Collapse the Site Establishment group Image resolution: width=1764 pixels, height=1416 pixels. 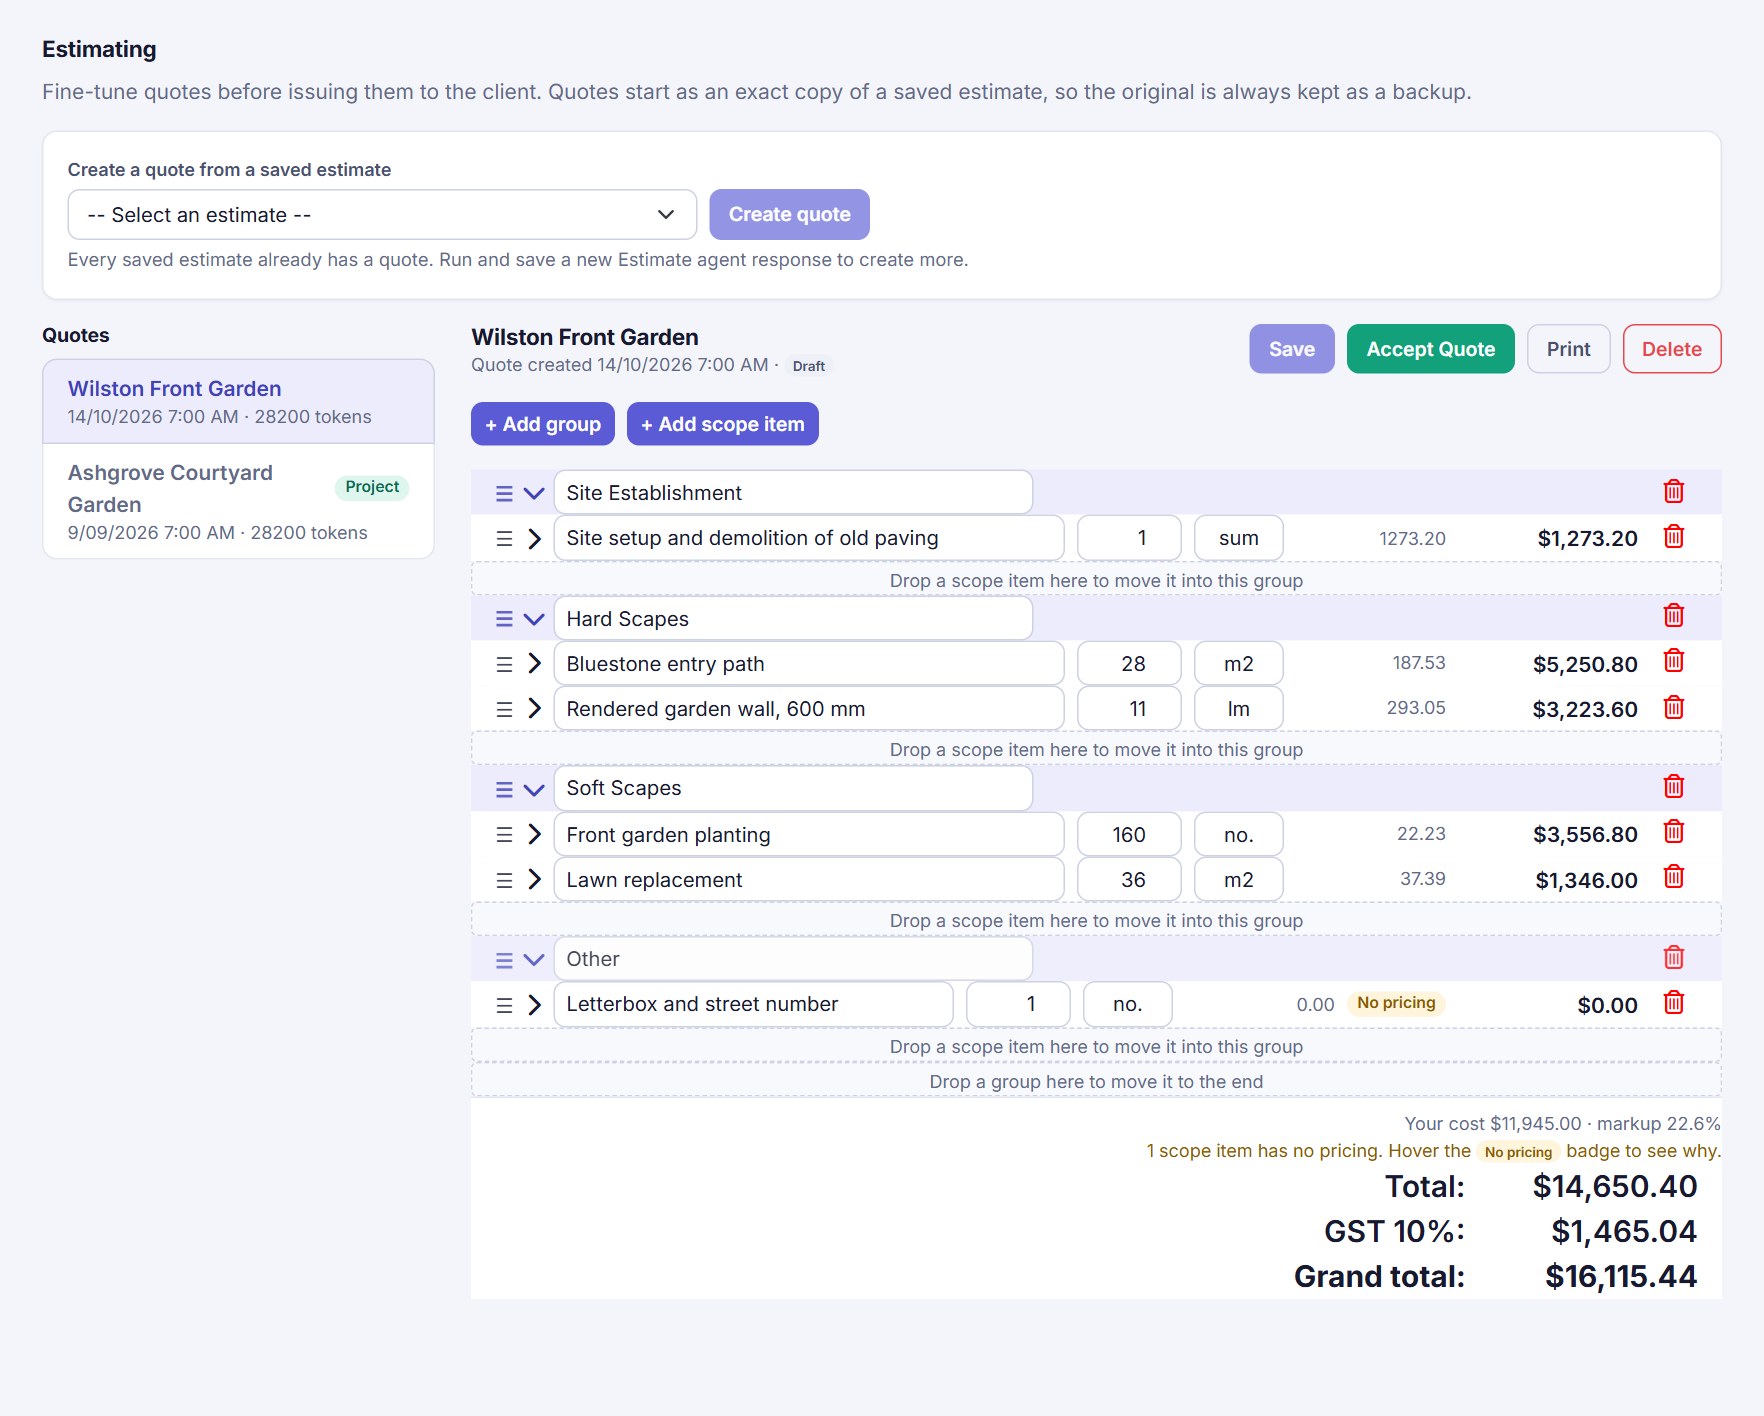(x=534, y=493)
